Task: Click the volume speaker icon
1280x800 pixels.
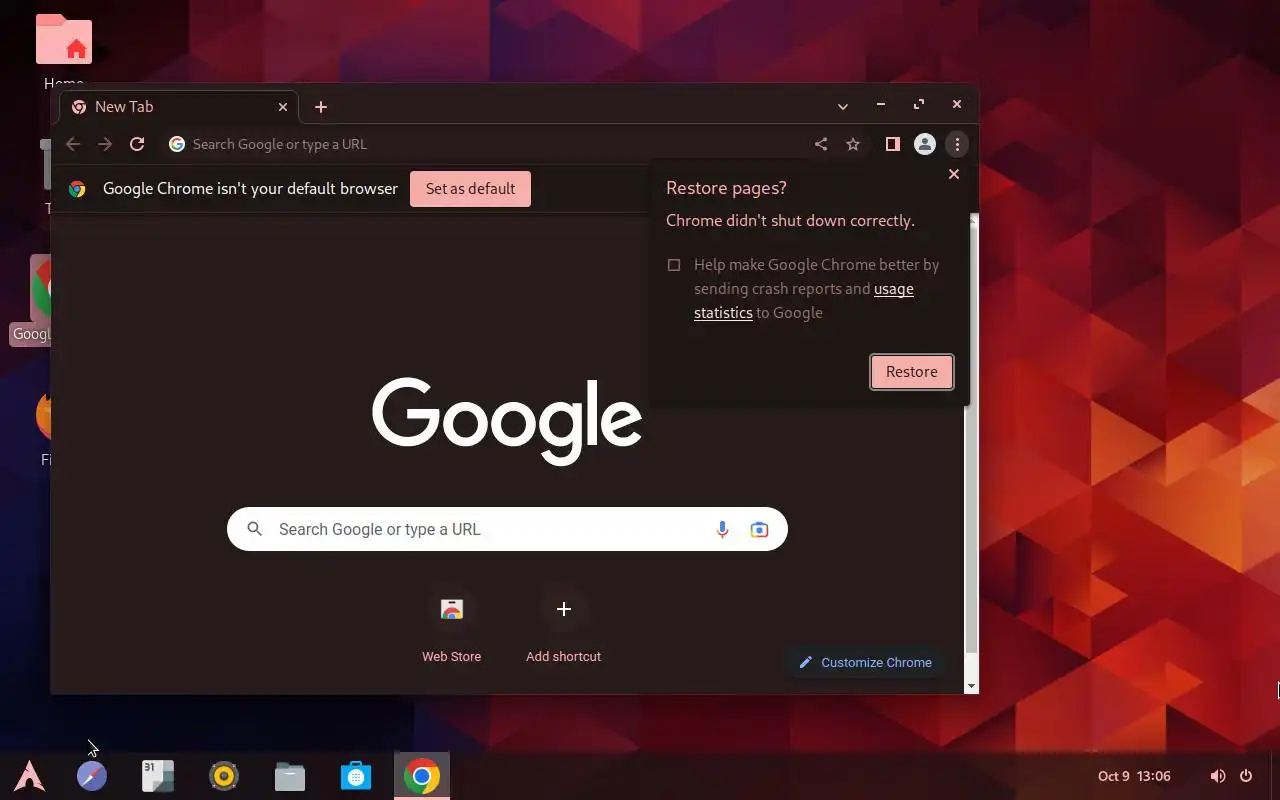Action: click(x=1218, y=776)
